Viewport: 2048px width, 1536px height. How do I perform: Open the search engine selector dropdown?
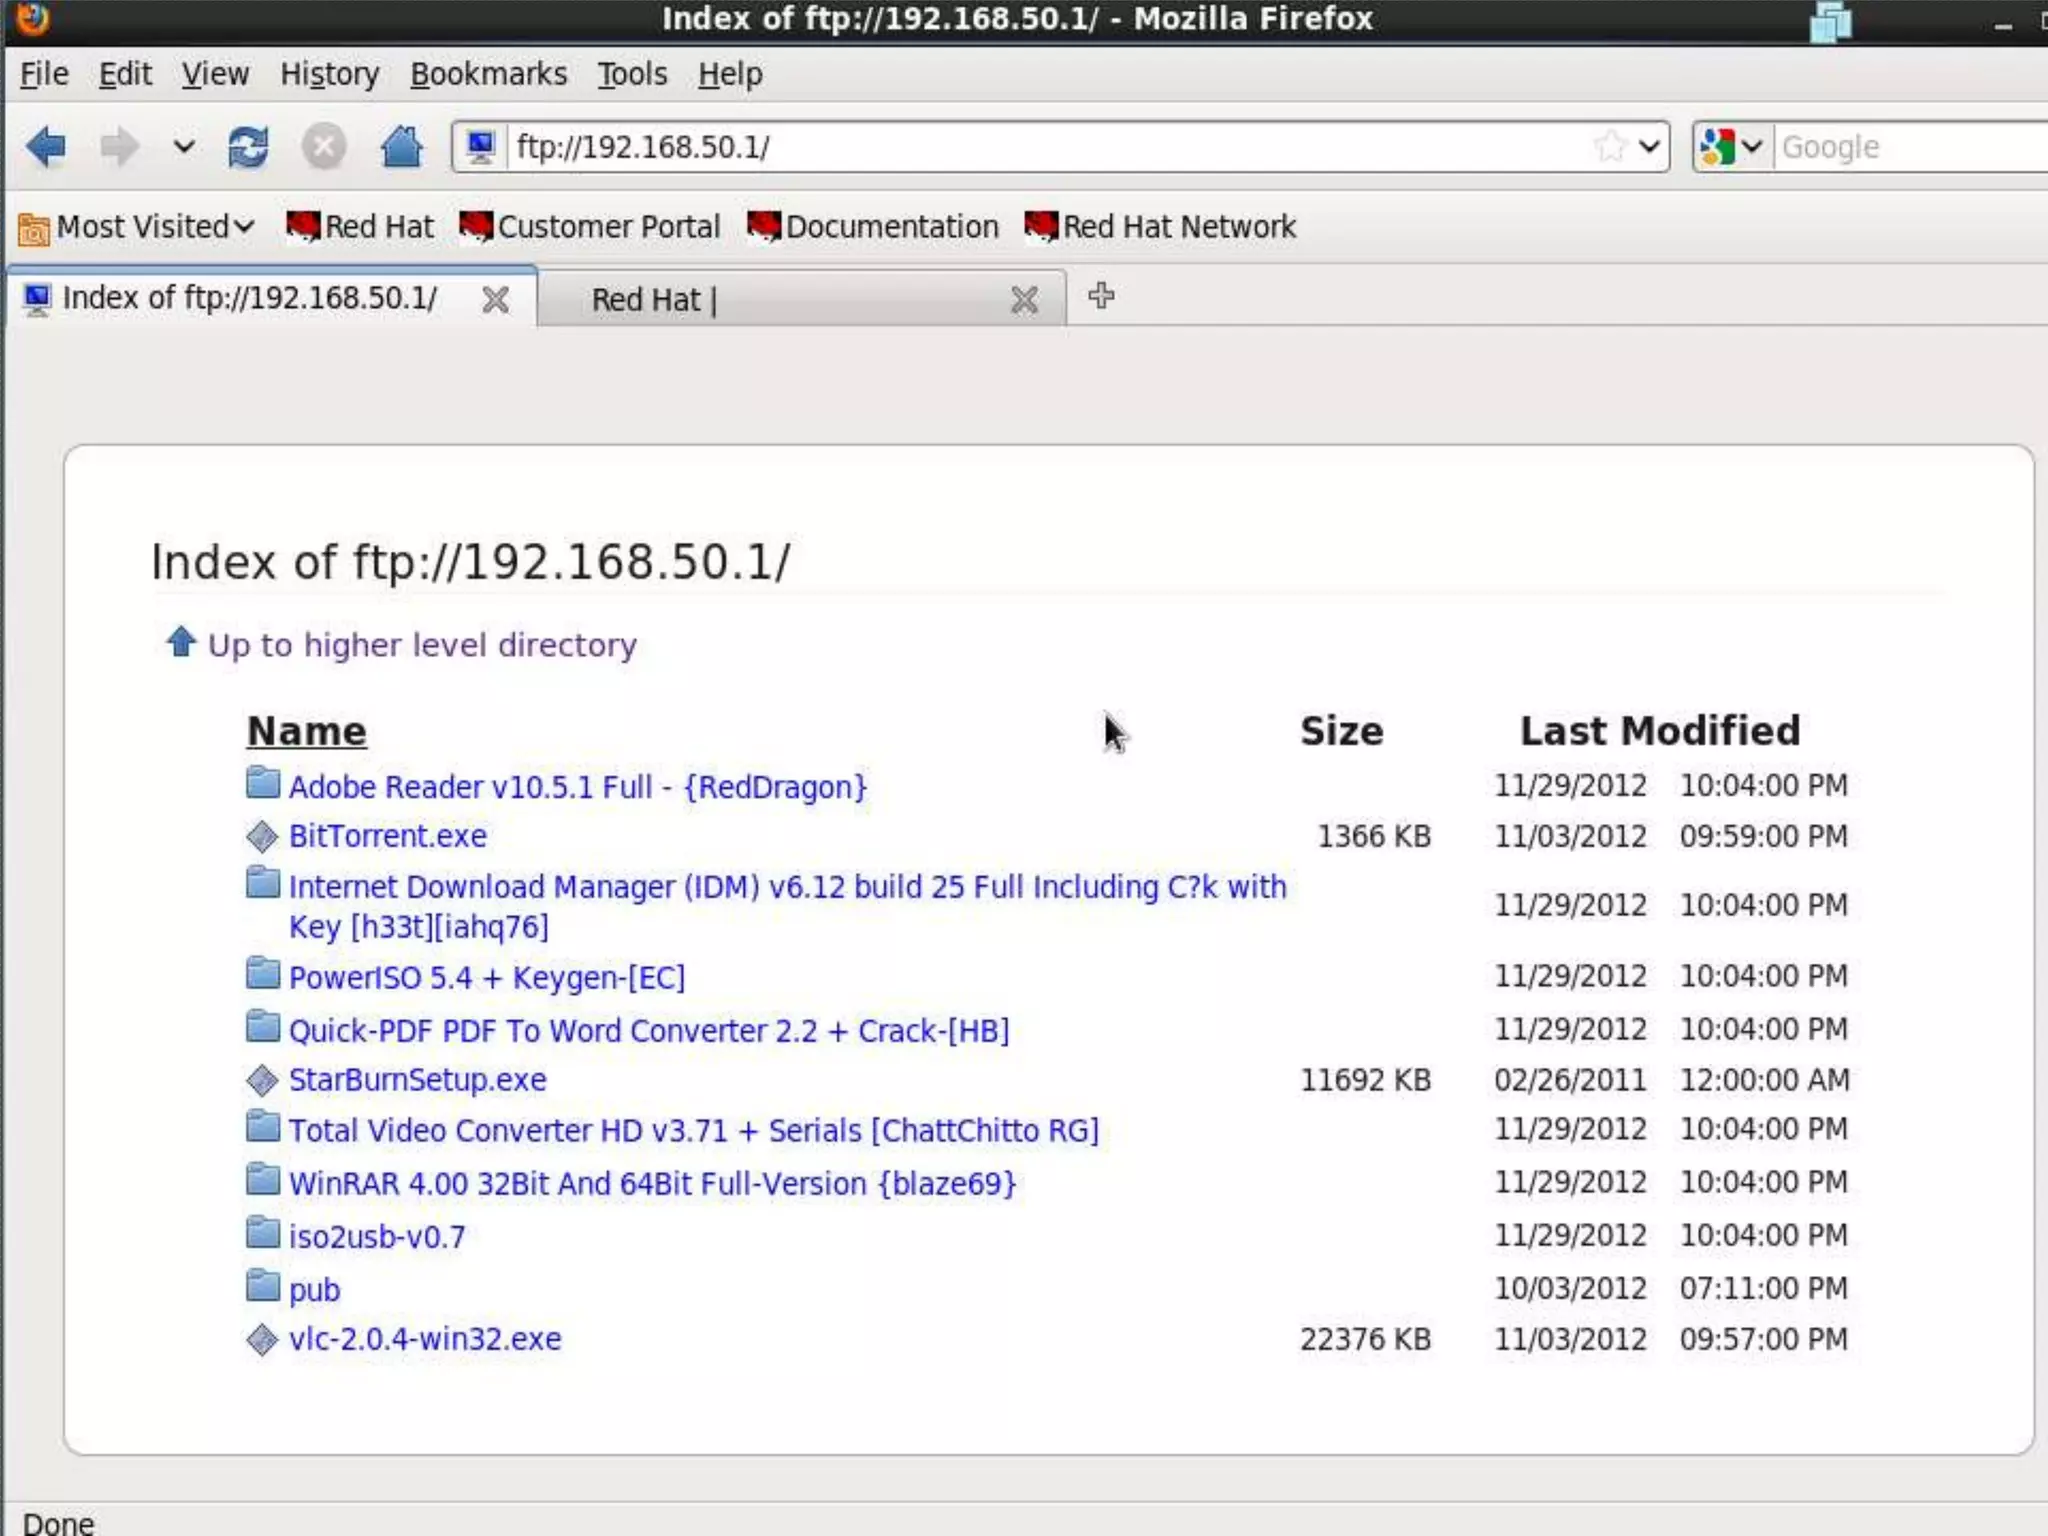point(1732,147)
